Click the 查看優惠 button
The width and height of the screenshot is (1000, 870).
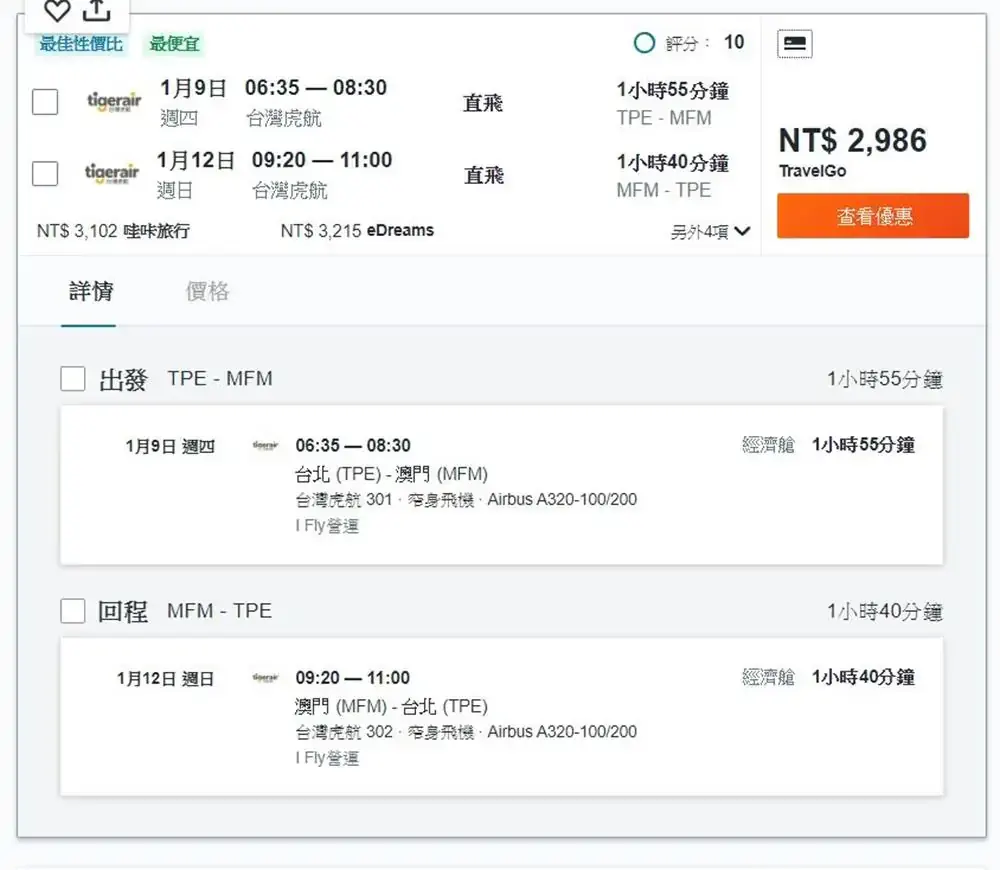873,216
